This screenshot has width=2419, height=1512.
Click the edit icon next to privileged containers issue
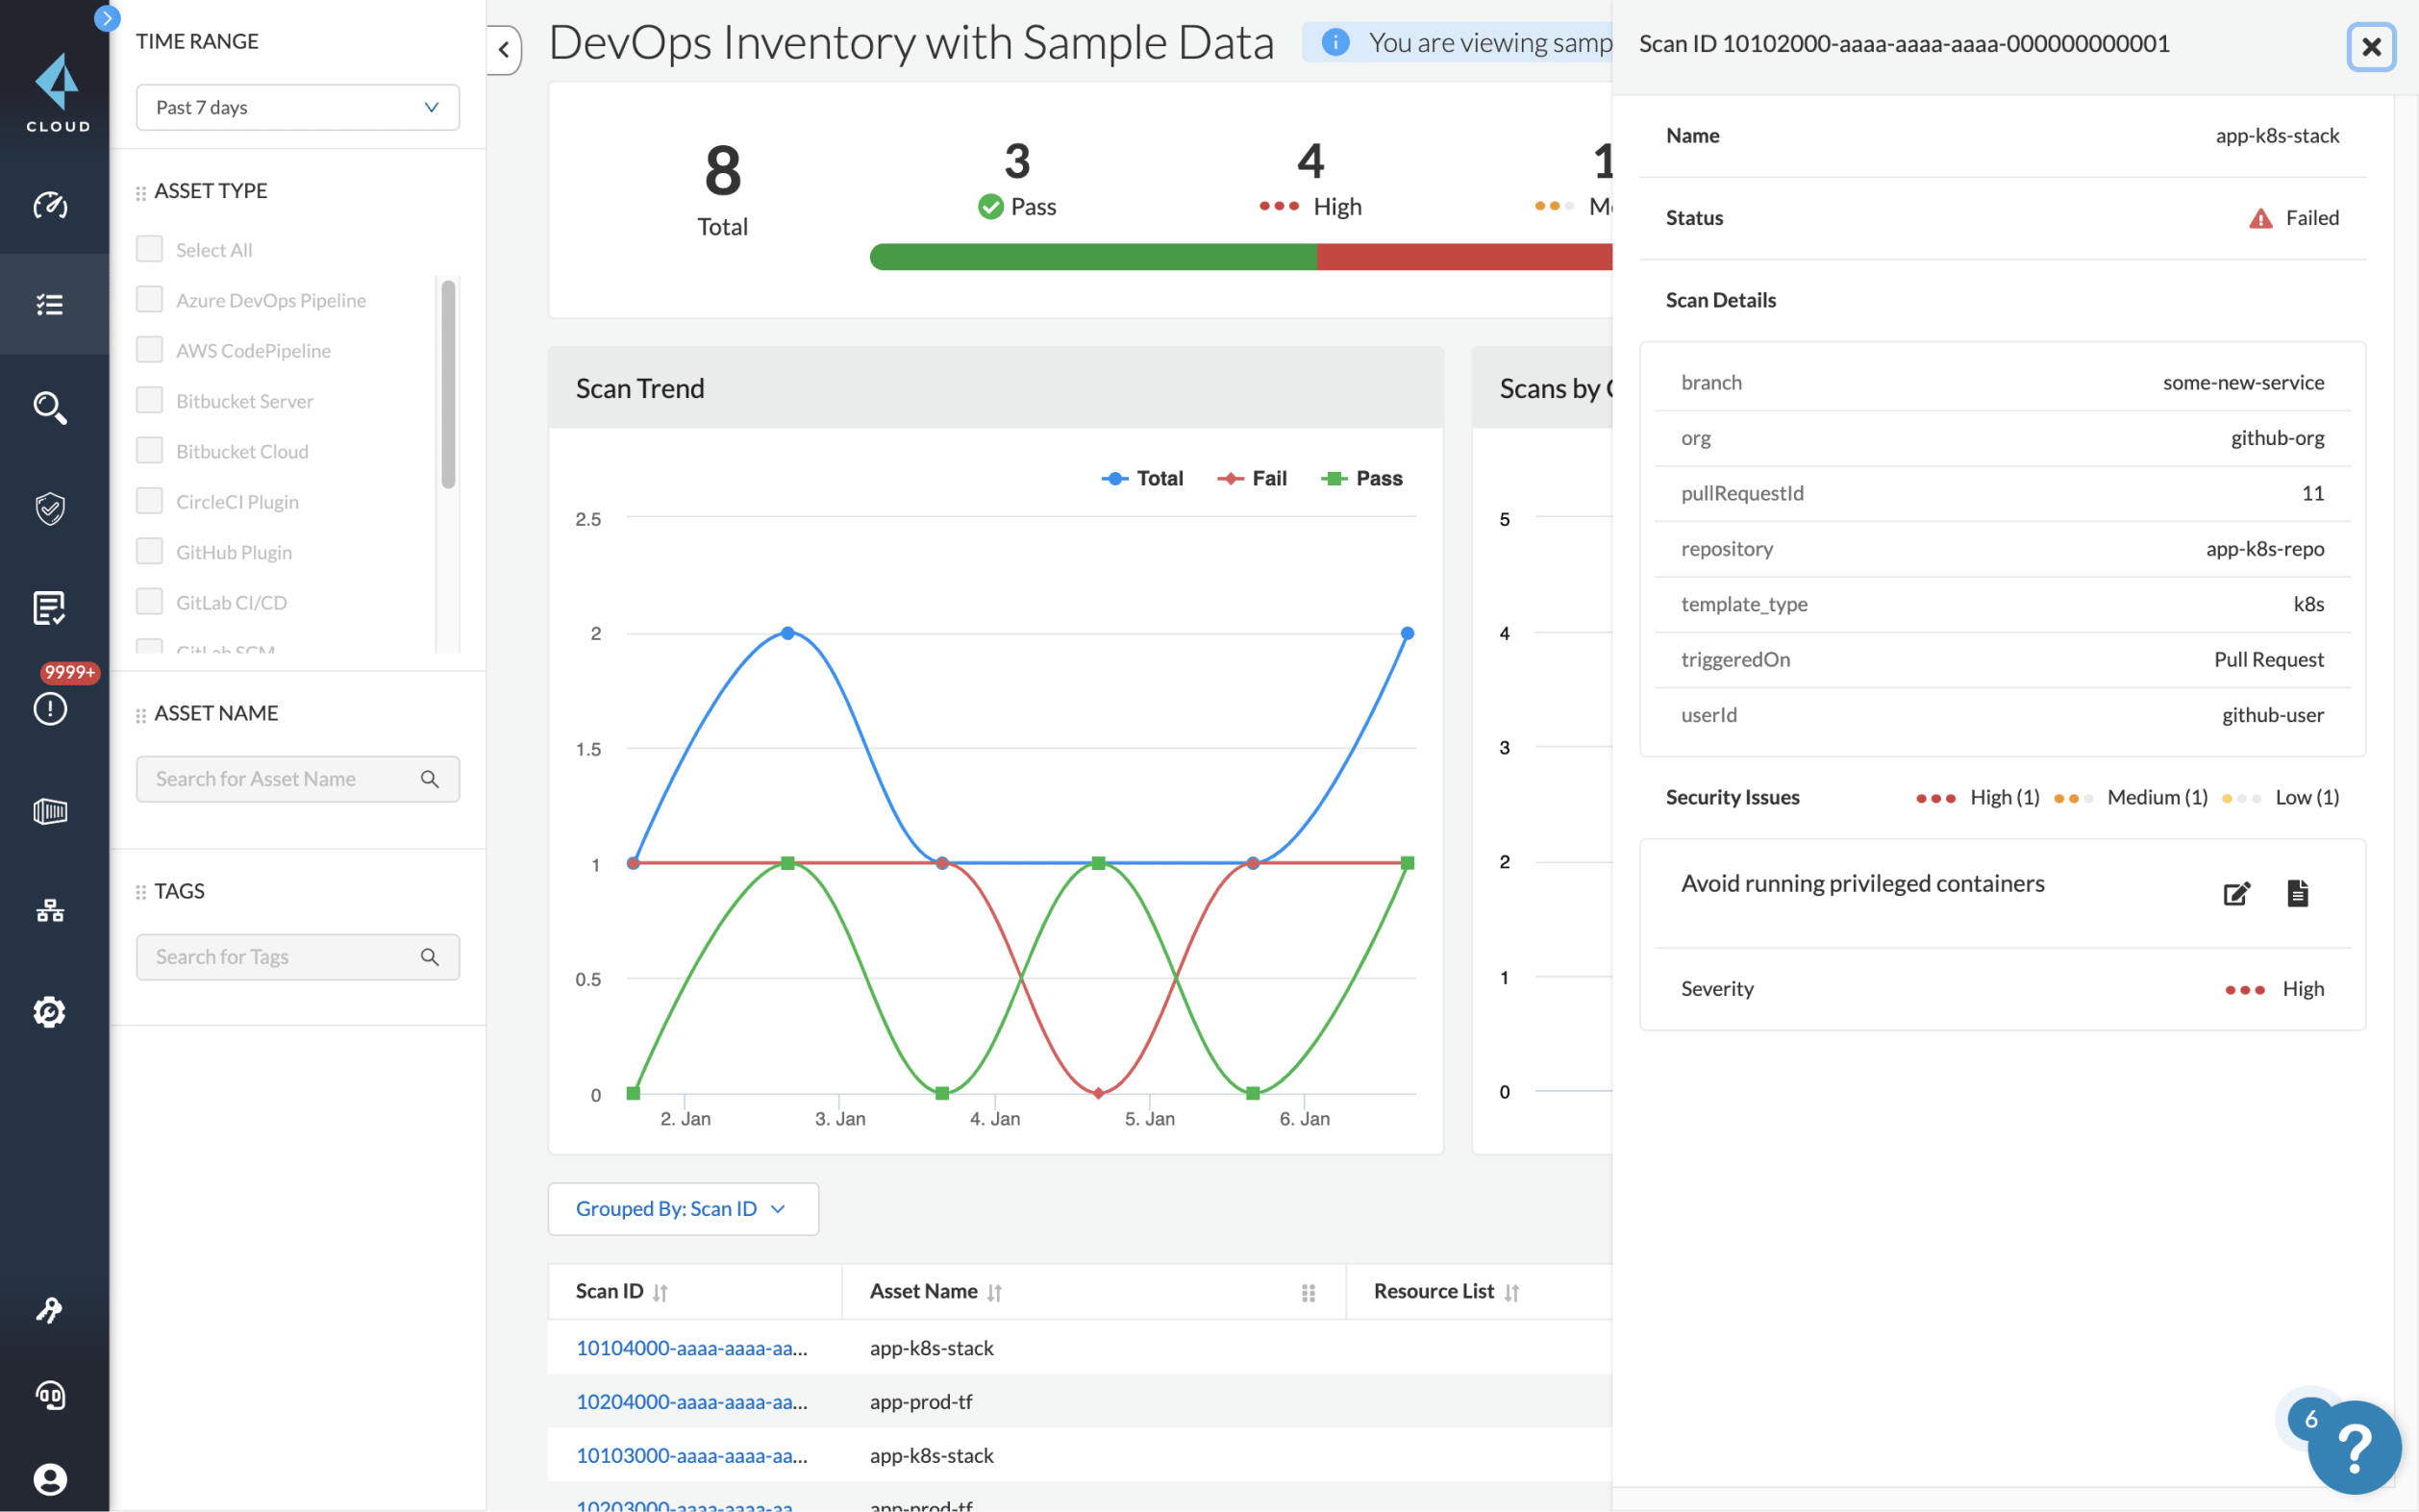pyautogui.click(x=2238, y=890)
